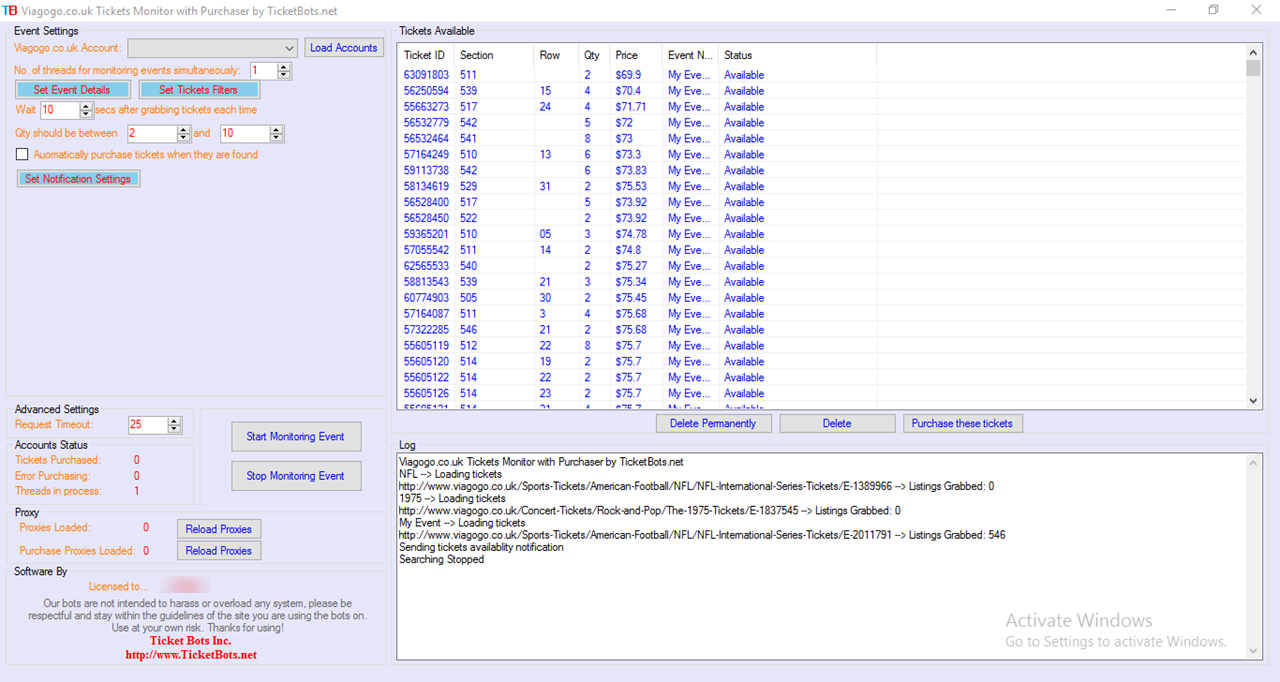
Task: Select ticket row 58134619
Action: [x=822, y=187]
